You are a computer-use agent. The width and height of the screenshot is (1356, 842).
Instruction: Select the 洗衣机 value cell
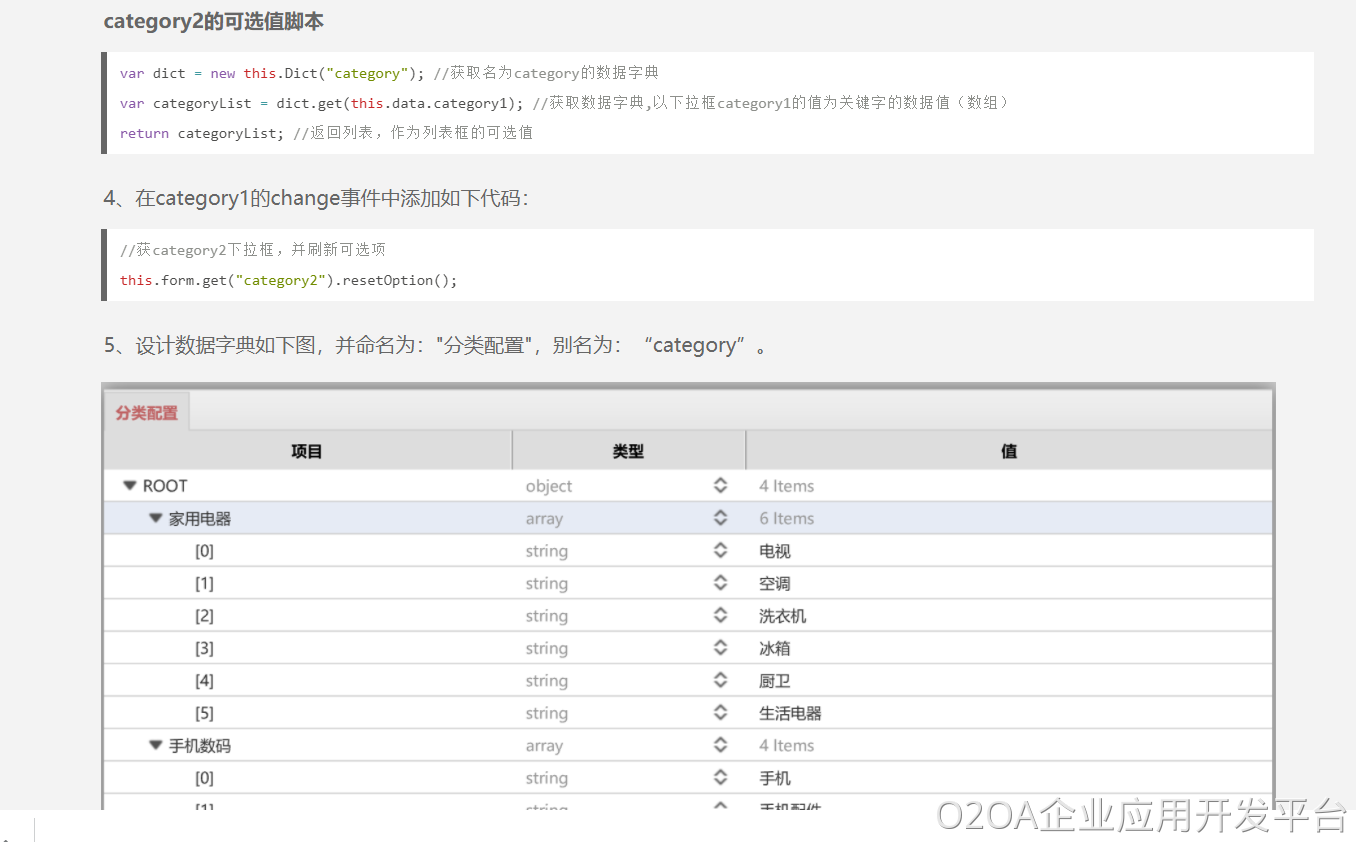coord(782,616)
